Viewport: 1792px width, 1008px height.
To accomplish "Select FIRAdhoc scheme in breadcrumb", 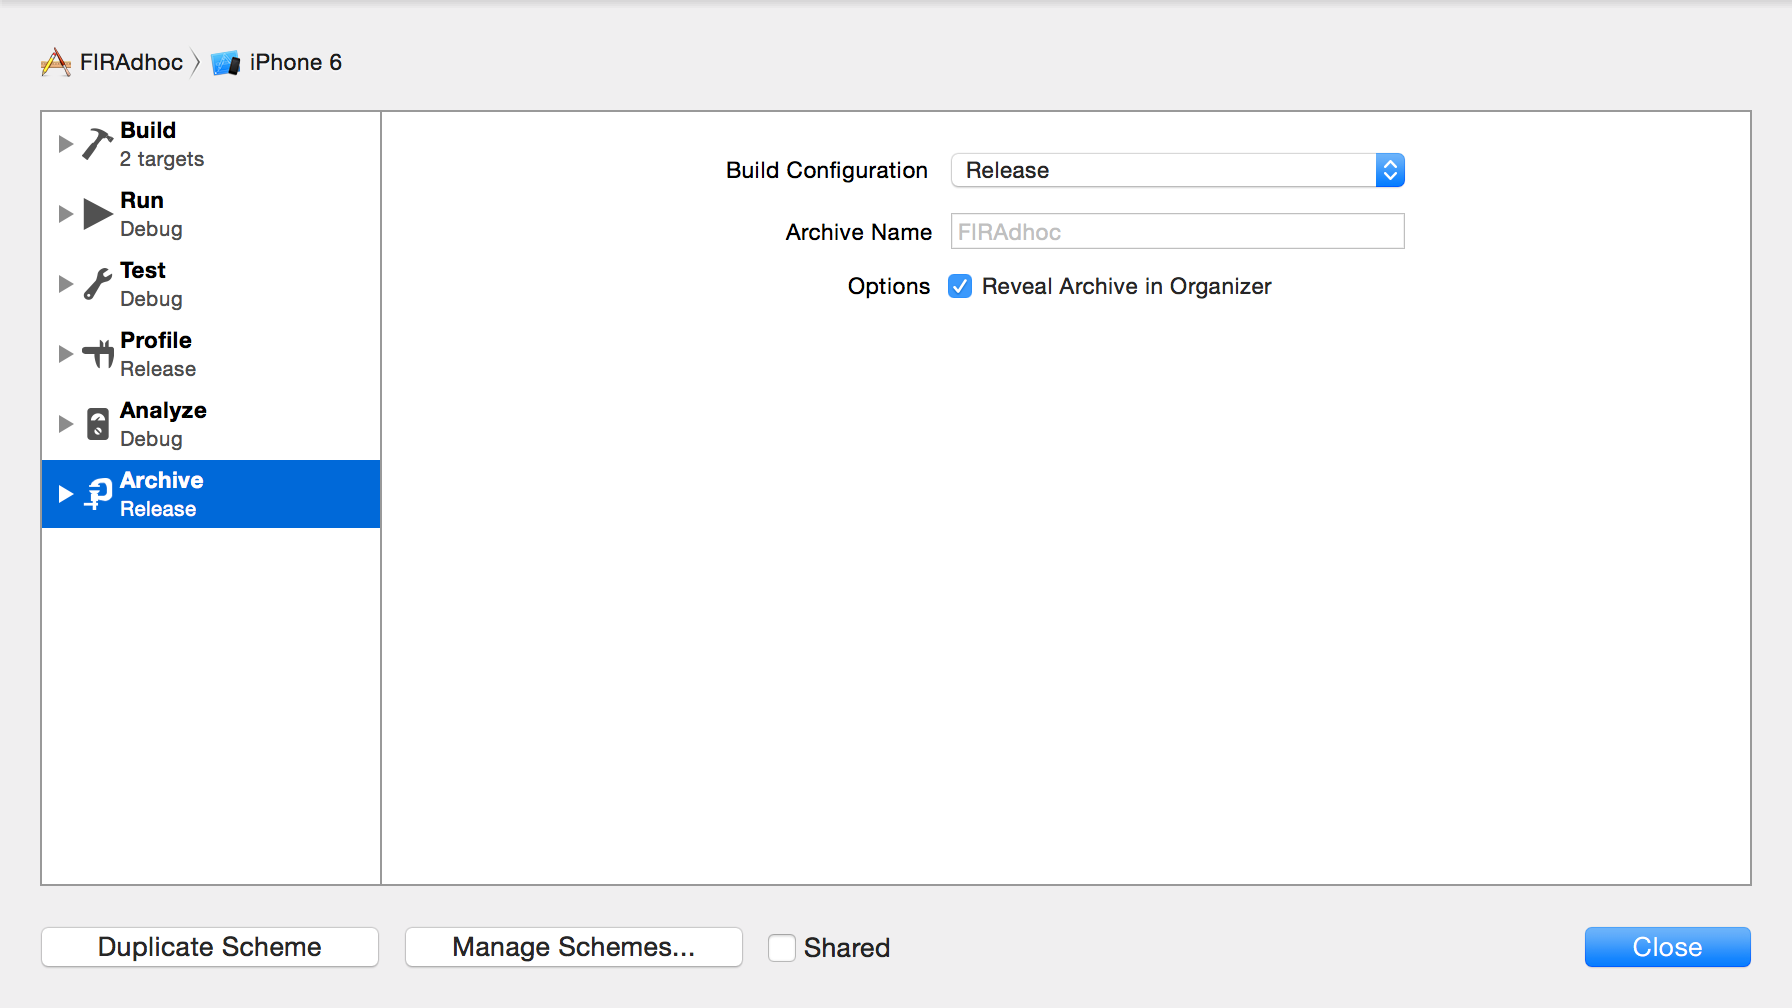I will (112, 62).
